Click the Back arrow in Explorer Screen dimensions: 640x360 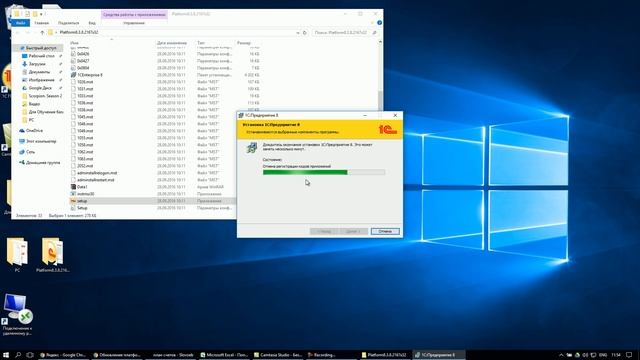click(17, 32)
